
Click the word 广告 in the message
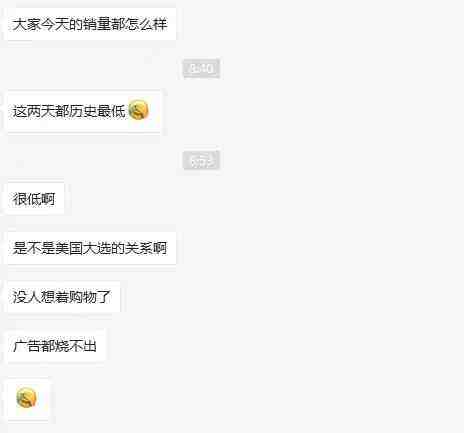(26, 345)
